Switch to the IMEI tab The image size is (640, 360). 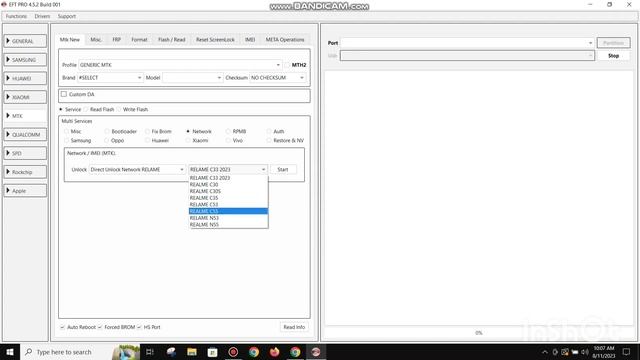pyautogui.click(x=250, y=40)
